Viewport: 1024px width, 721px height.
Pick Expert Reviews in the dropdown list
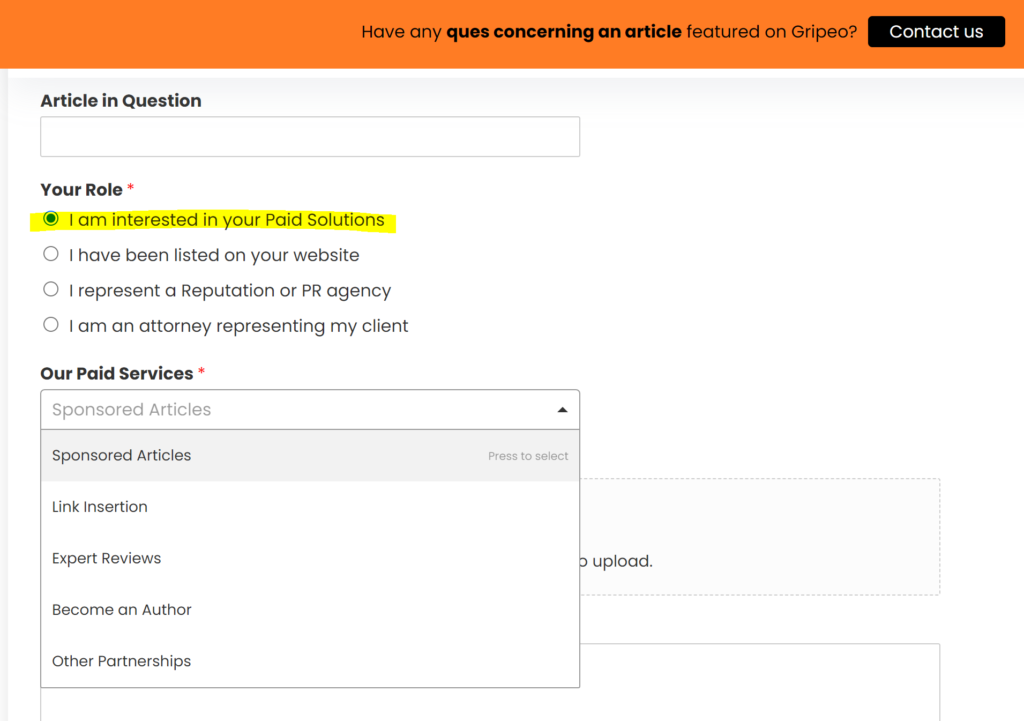[x=107, y=558]
